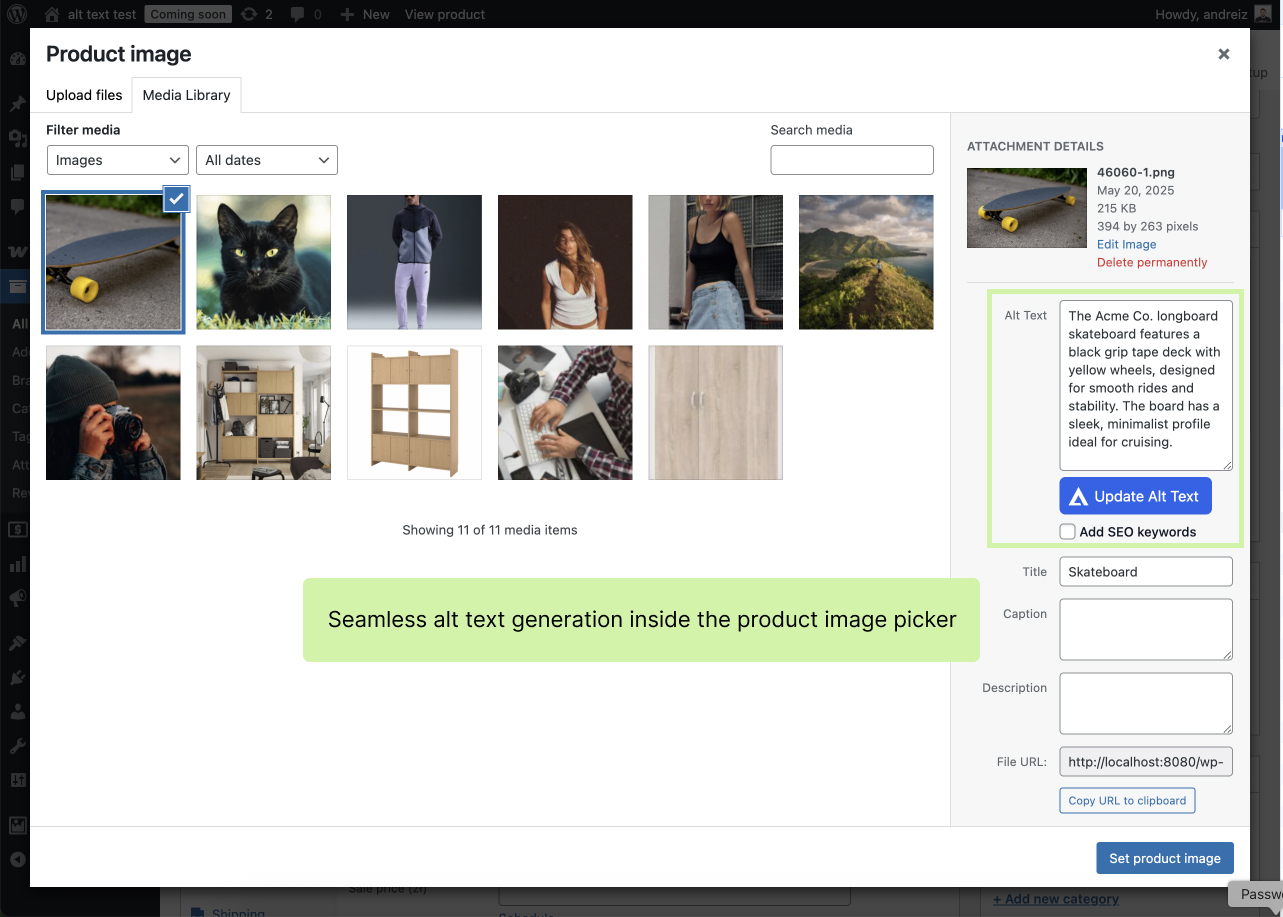Select the woman in white top thumbnail
The height and width of the screenshot is (917, 1283).
[565, 262]
